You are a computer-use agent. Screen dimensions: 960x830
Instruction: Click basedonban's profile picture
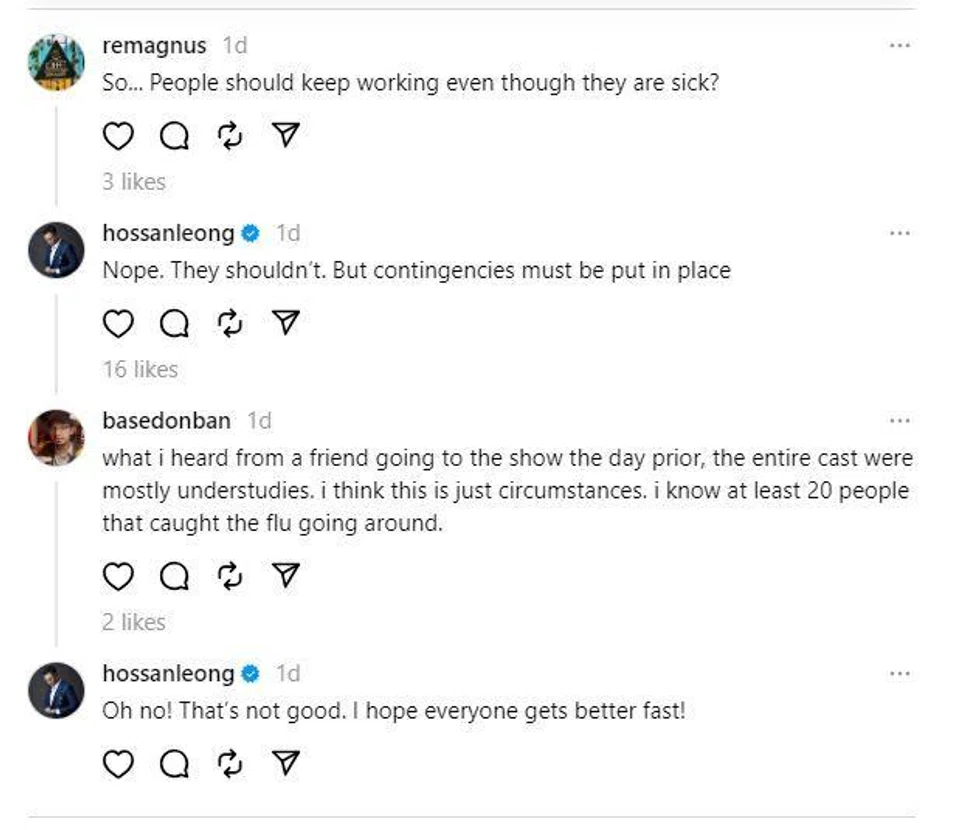tap(56, 437)
